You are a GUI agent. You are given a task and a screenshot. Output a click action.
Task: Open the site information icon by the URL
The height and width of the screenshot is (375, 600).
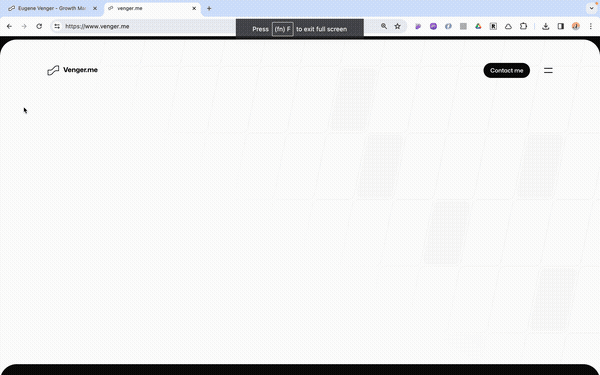[x=57, y=26]
